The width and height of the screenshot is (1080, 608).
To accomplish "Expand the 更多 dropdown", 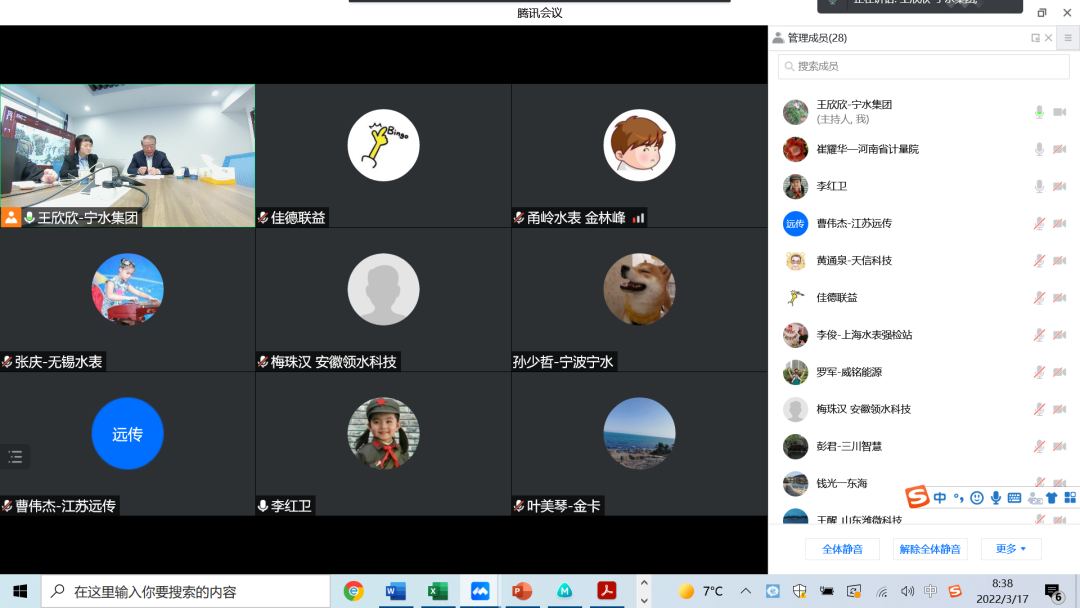I will click(x=1011, y=549).
